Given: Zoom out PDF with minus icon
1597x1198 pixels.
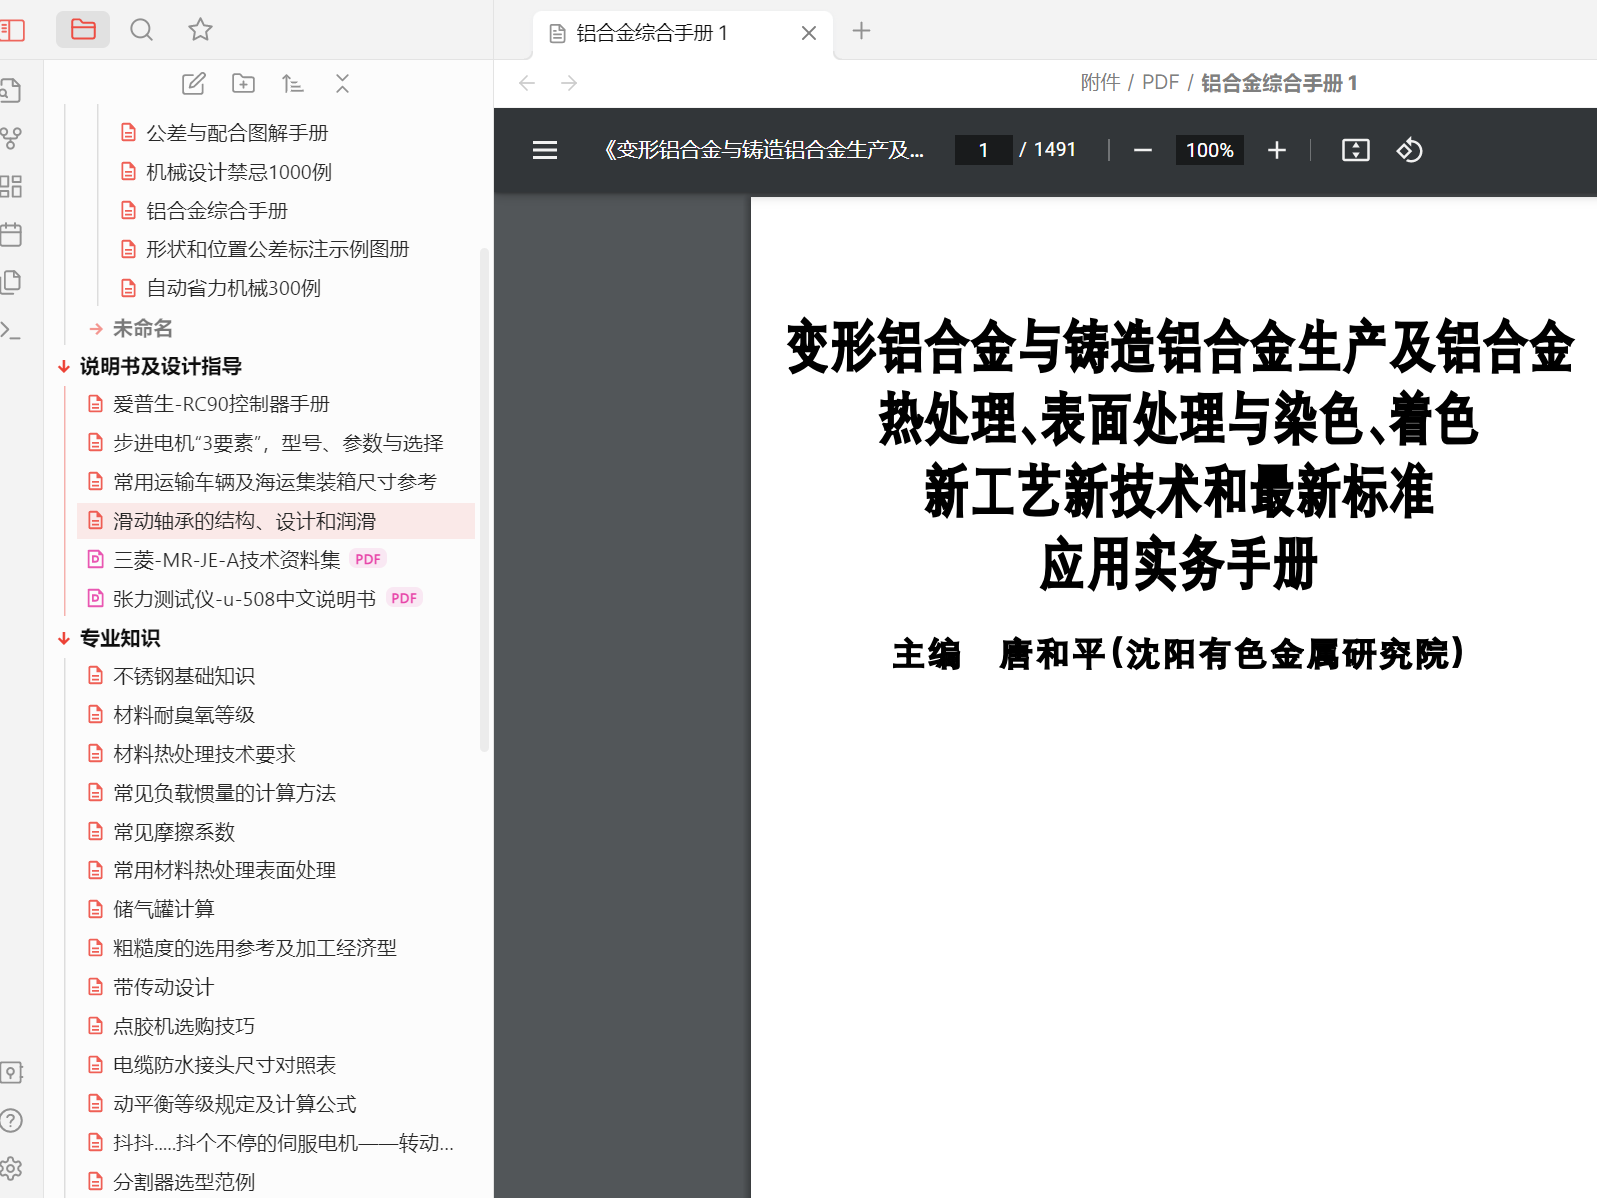Looking at the screenshot, I should point(1143,150).
